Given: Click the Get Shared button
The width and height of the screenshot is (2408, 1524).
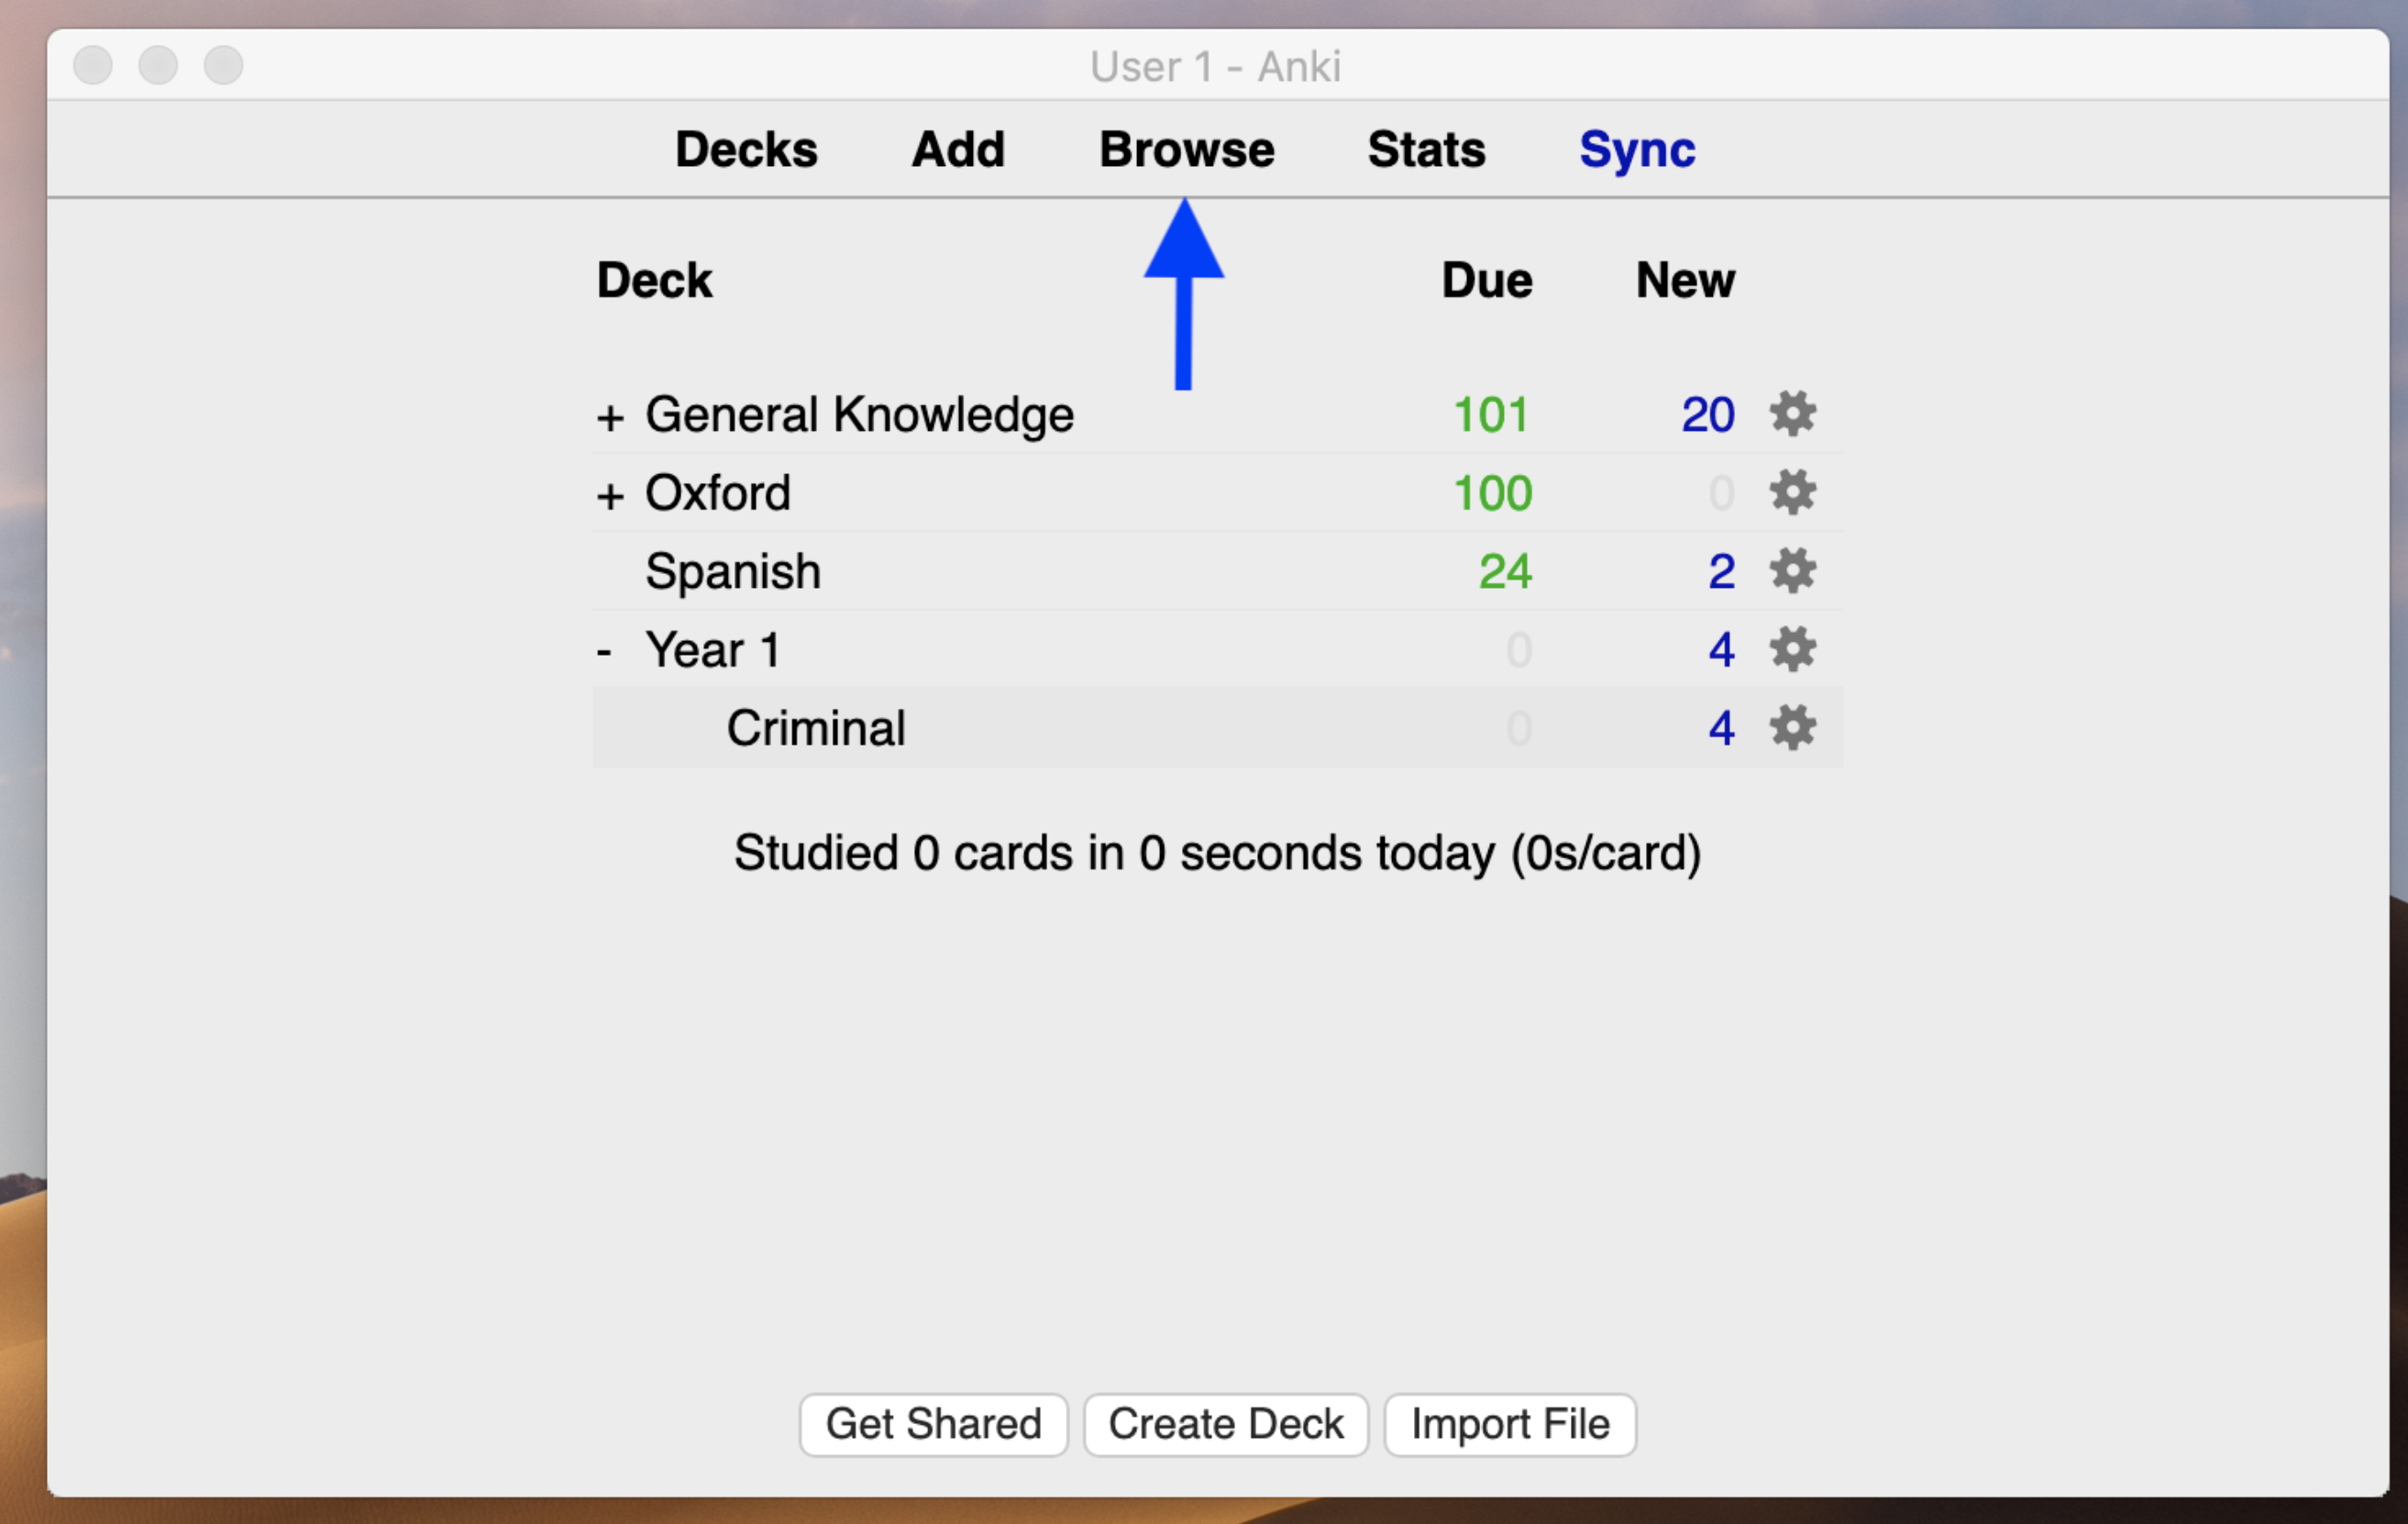Looking at the screenshot, I should tap(933, 1424).
